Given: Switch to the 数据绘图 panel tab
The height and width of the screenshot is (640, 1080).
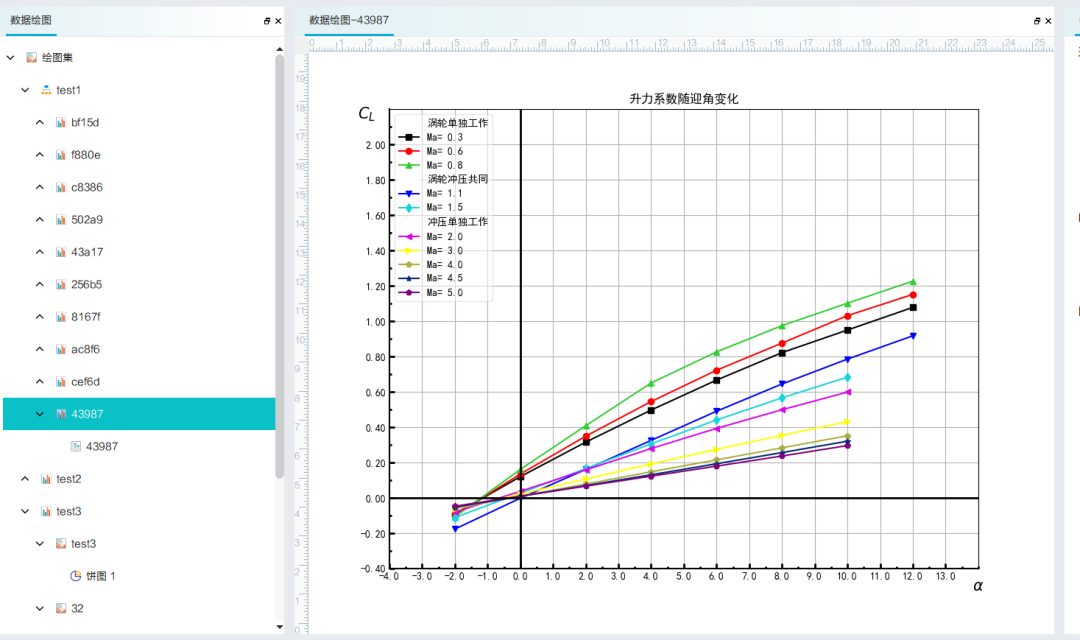Looking at the screenshot, I should click(x=31, y=21).
